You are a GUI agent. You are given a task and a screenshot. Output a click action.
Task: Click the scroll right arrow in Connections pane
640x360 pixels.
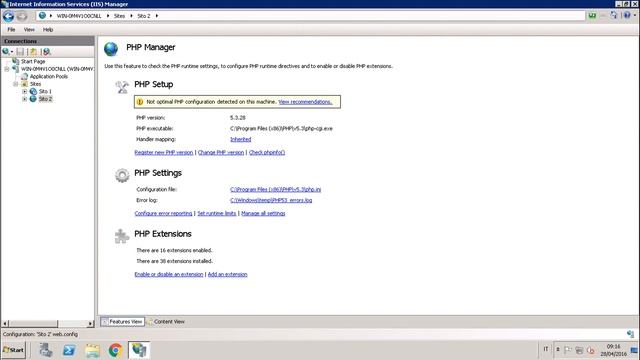pos(91,324)
